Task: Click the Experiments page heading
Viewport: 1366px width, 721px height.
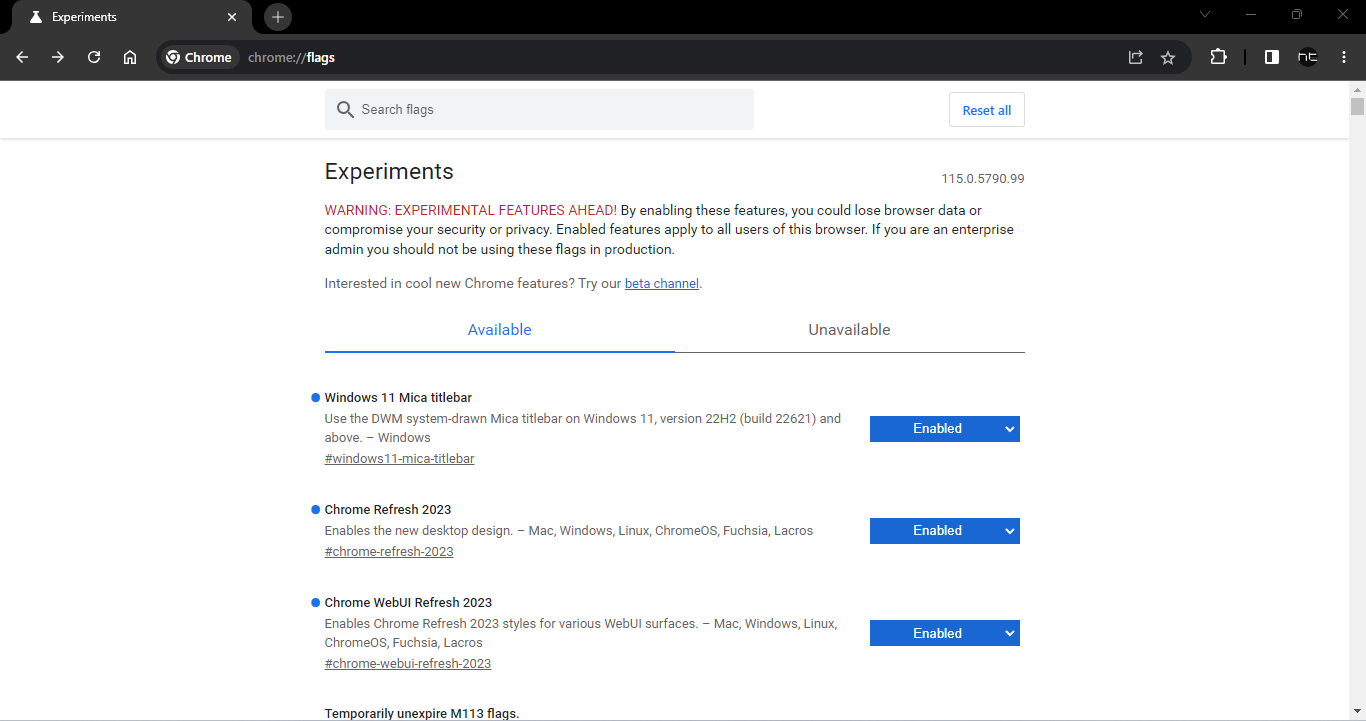Action: pos(389,171)
